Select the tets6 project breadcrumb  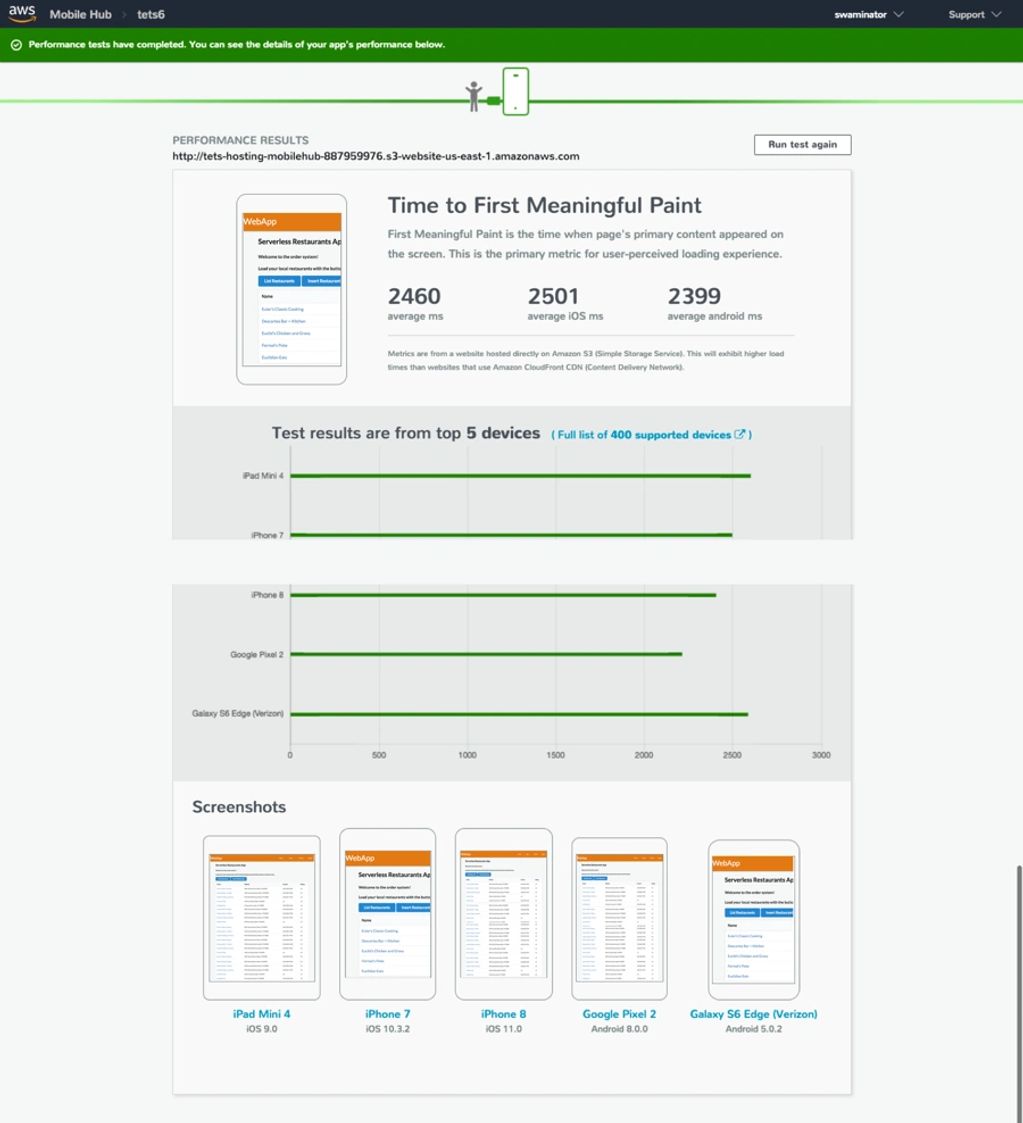pos(151,15)
